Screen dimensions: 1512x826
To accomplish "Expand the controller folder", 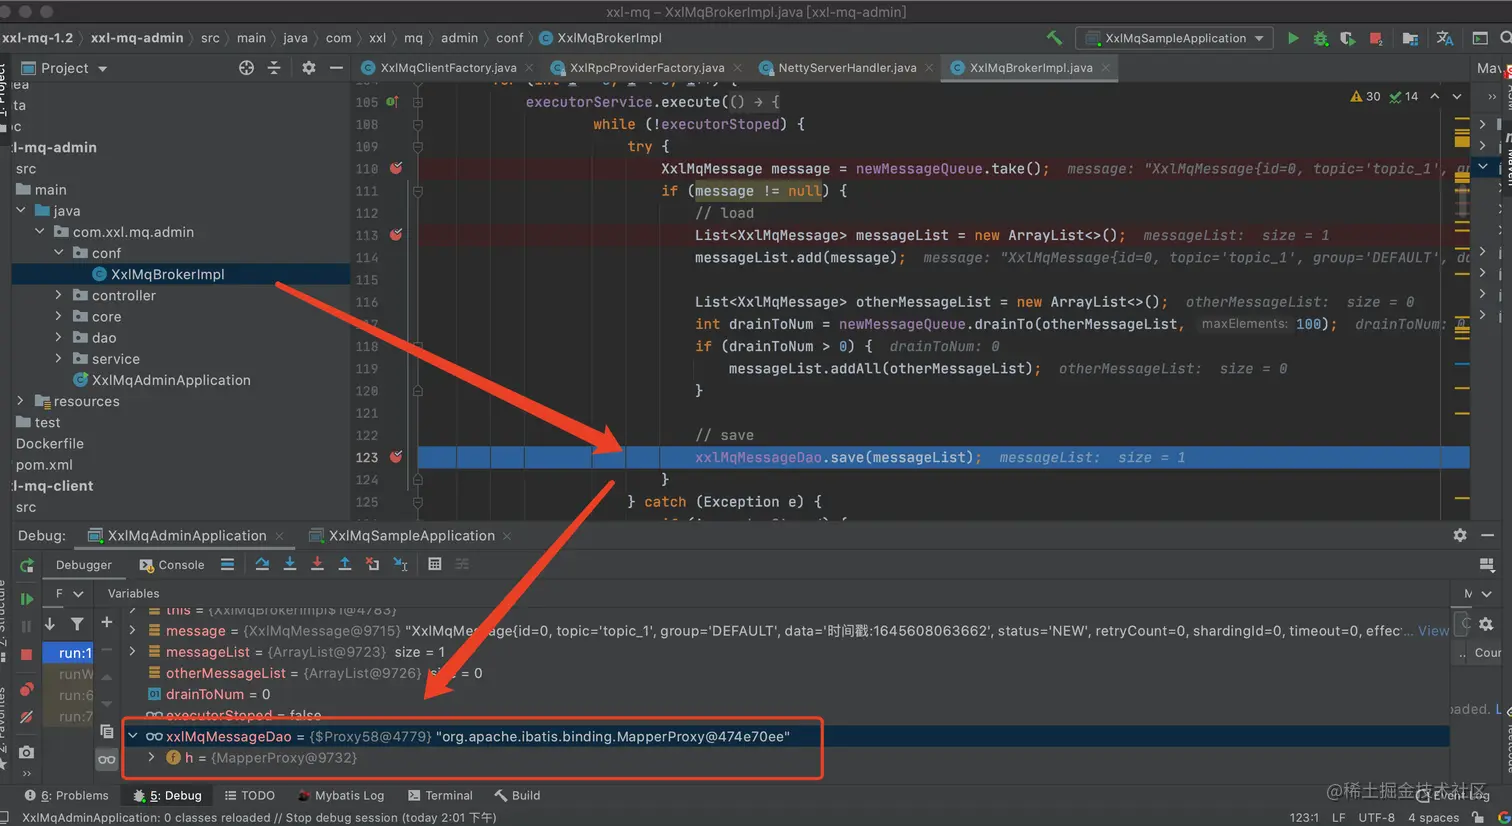I will [59, 295].
